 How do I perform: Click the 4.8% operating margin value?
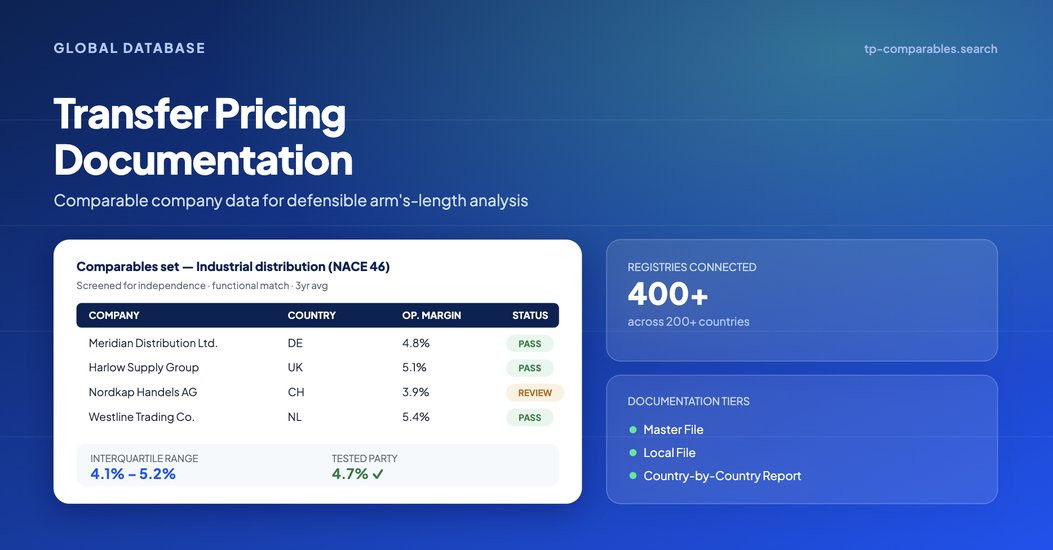coord(416,343)
